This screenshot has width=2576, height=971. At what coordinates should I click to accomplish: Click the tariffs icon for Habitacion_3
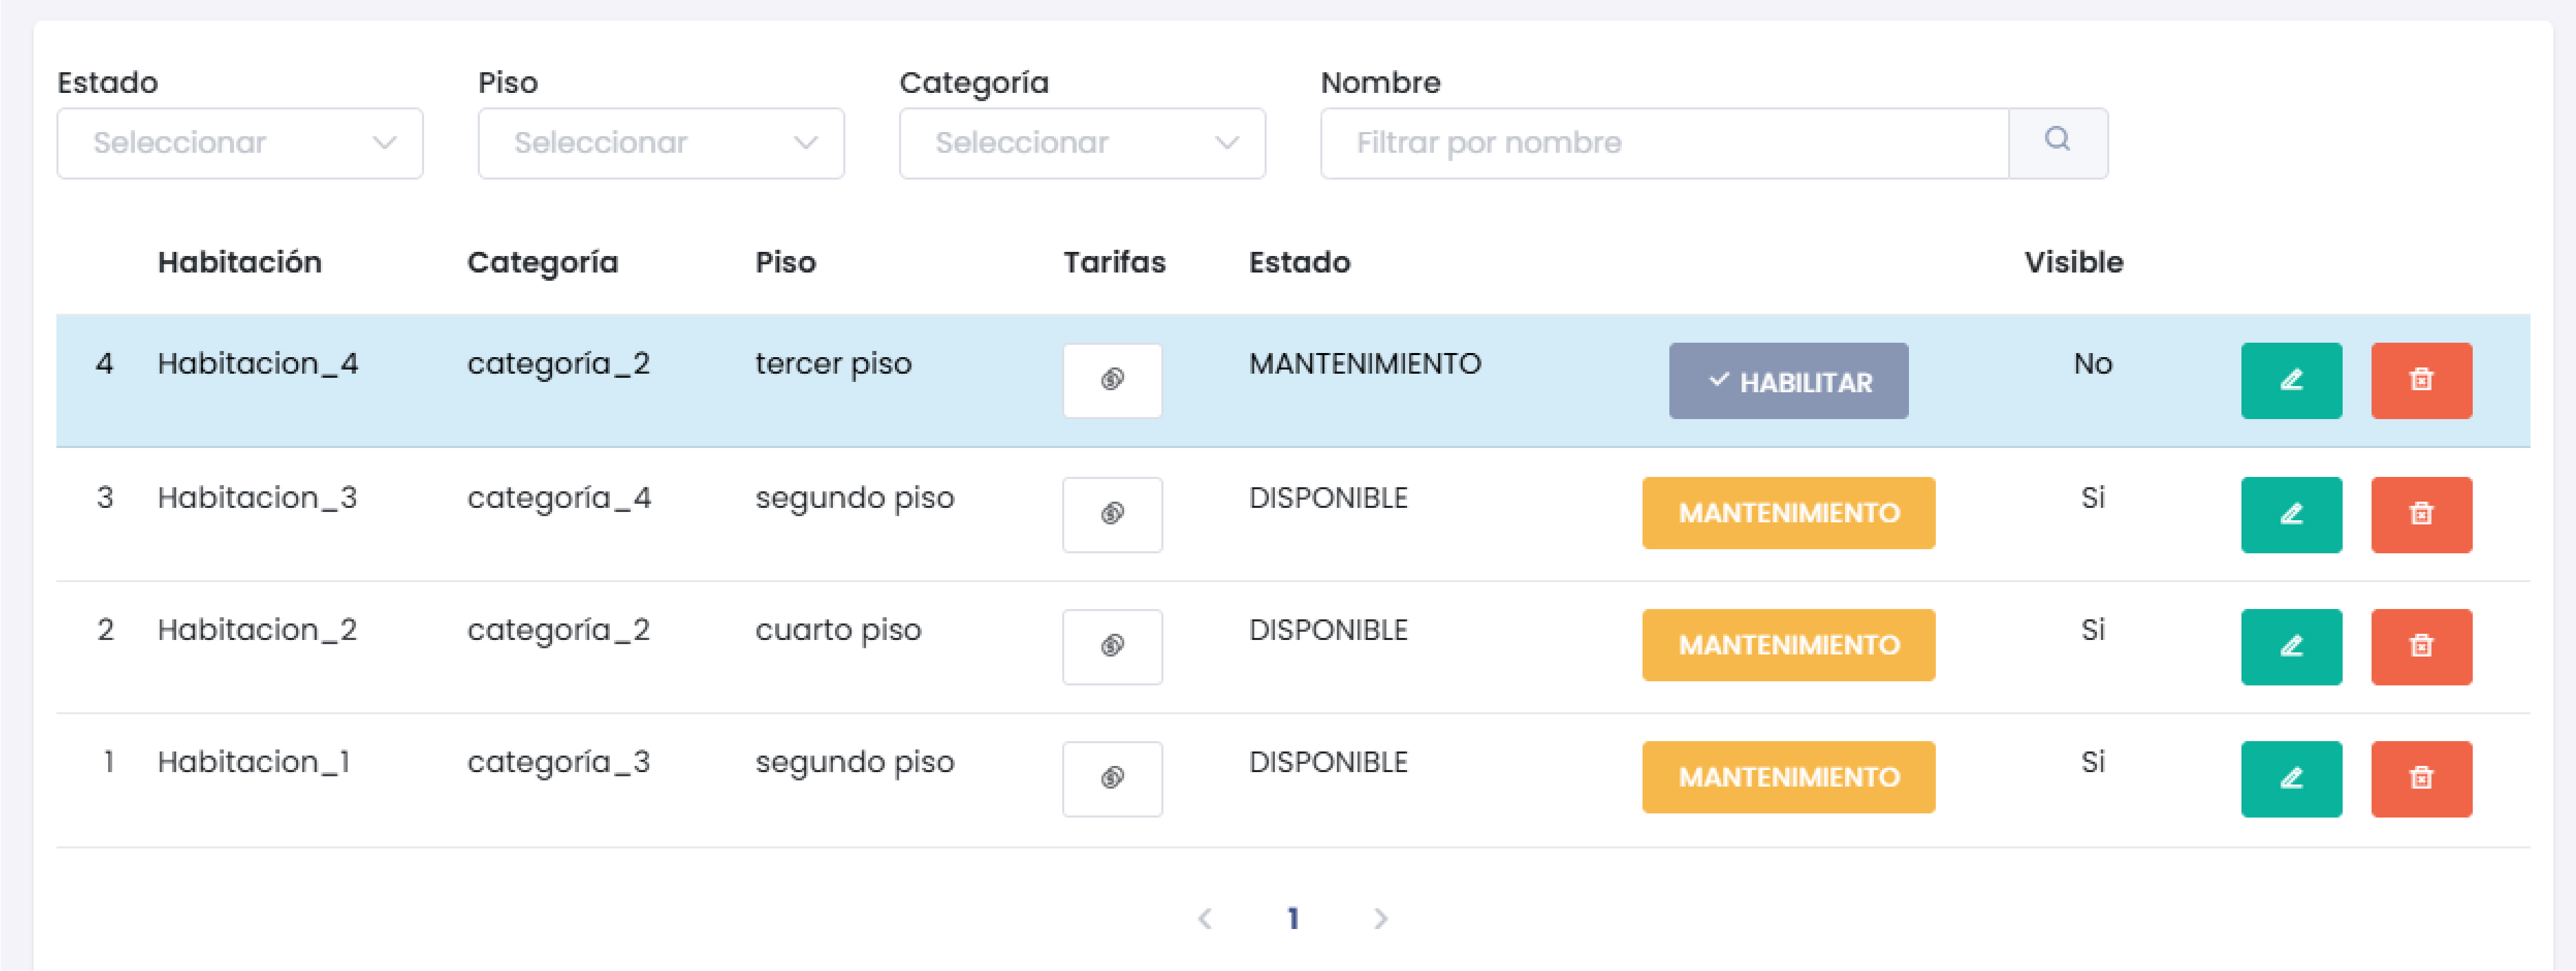tap(1112, 514)
